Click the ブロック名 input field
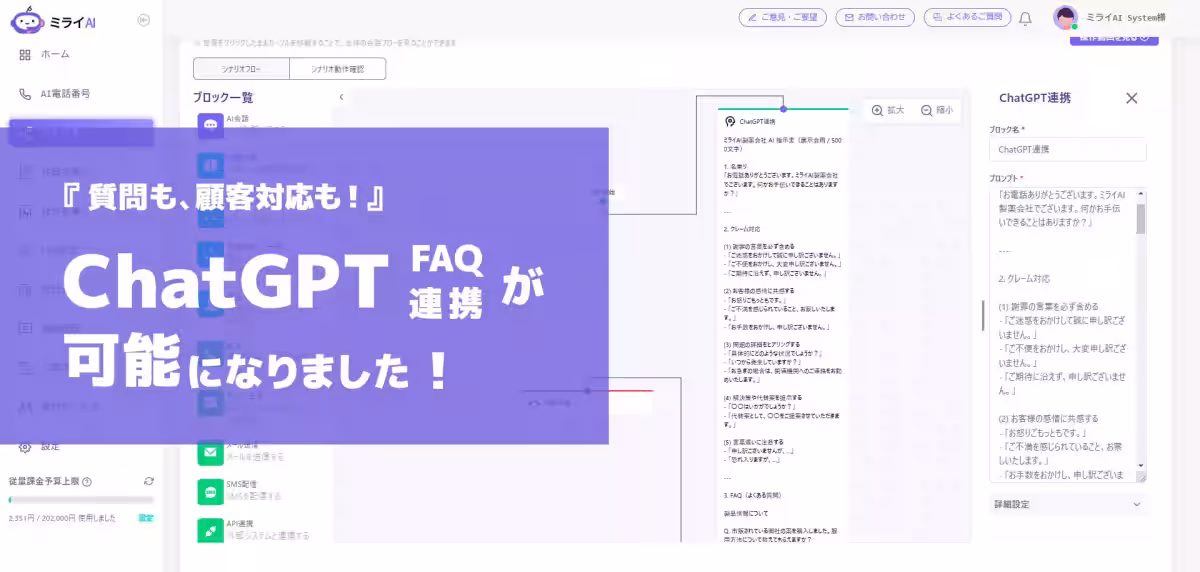1200x572 pixels. [1068, 149]
